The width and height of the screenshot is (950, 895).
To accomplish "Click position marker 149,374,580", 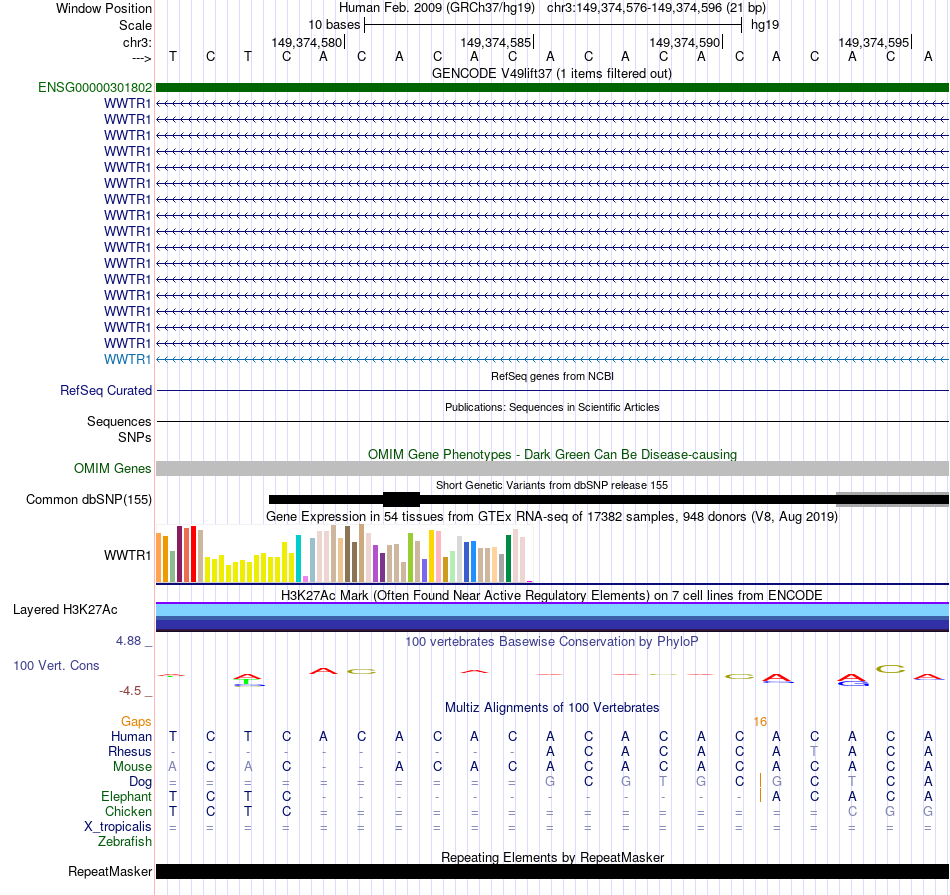I will point(307,42).
